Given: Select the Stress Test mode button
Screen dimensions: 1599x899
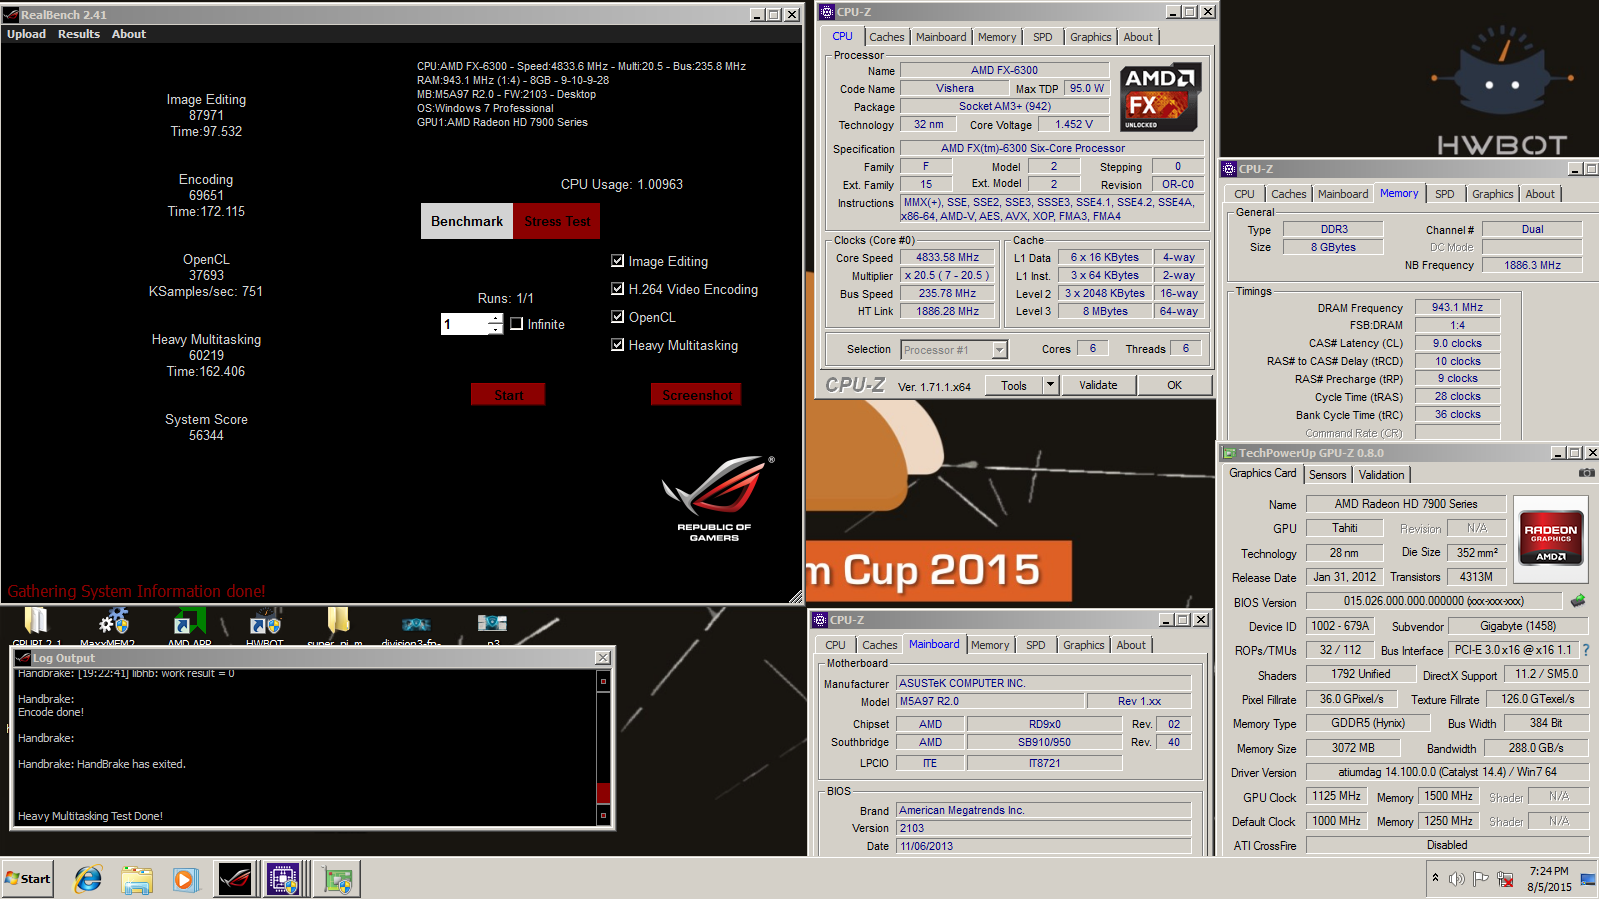Looking at the screenshot, I should click(557, 221).
